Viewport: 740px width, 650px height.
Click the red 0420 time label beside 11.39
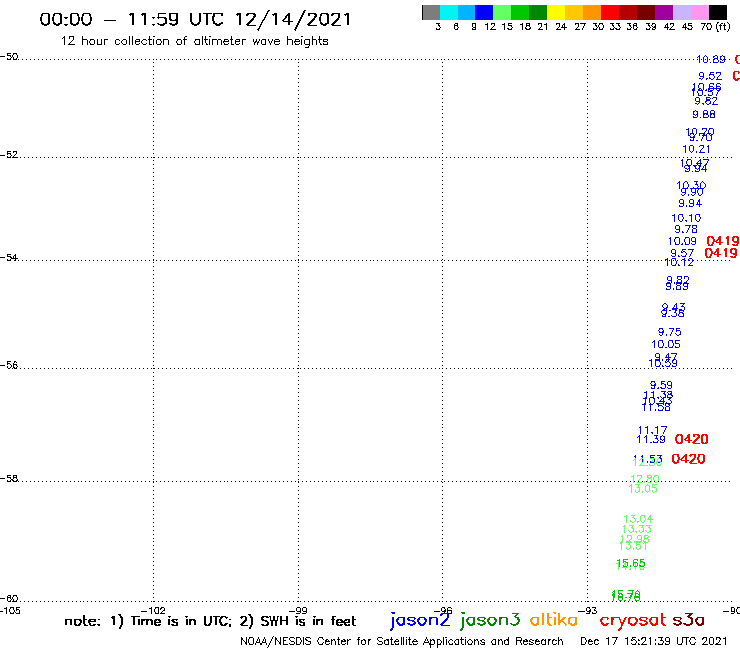[691, 439]
